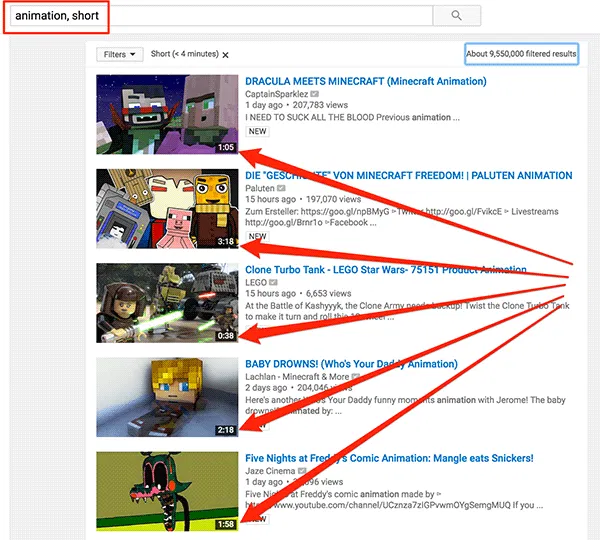Click the 2:18 duration badge

point(225,430)
